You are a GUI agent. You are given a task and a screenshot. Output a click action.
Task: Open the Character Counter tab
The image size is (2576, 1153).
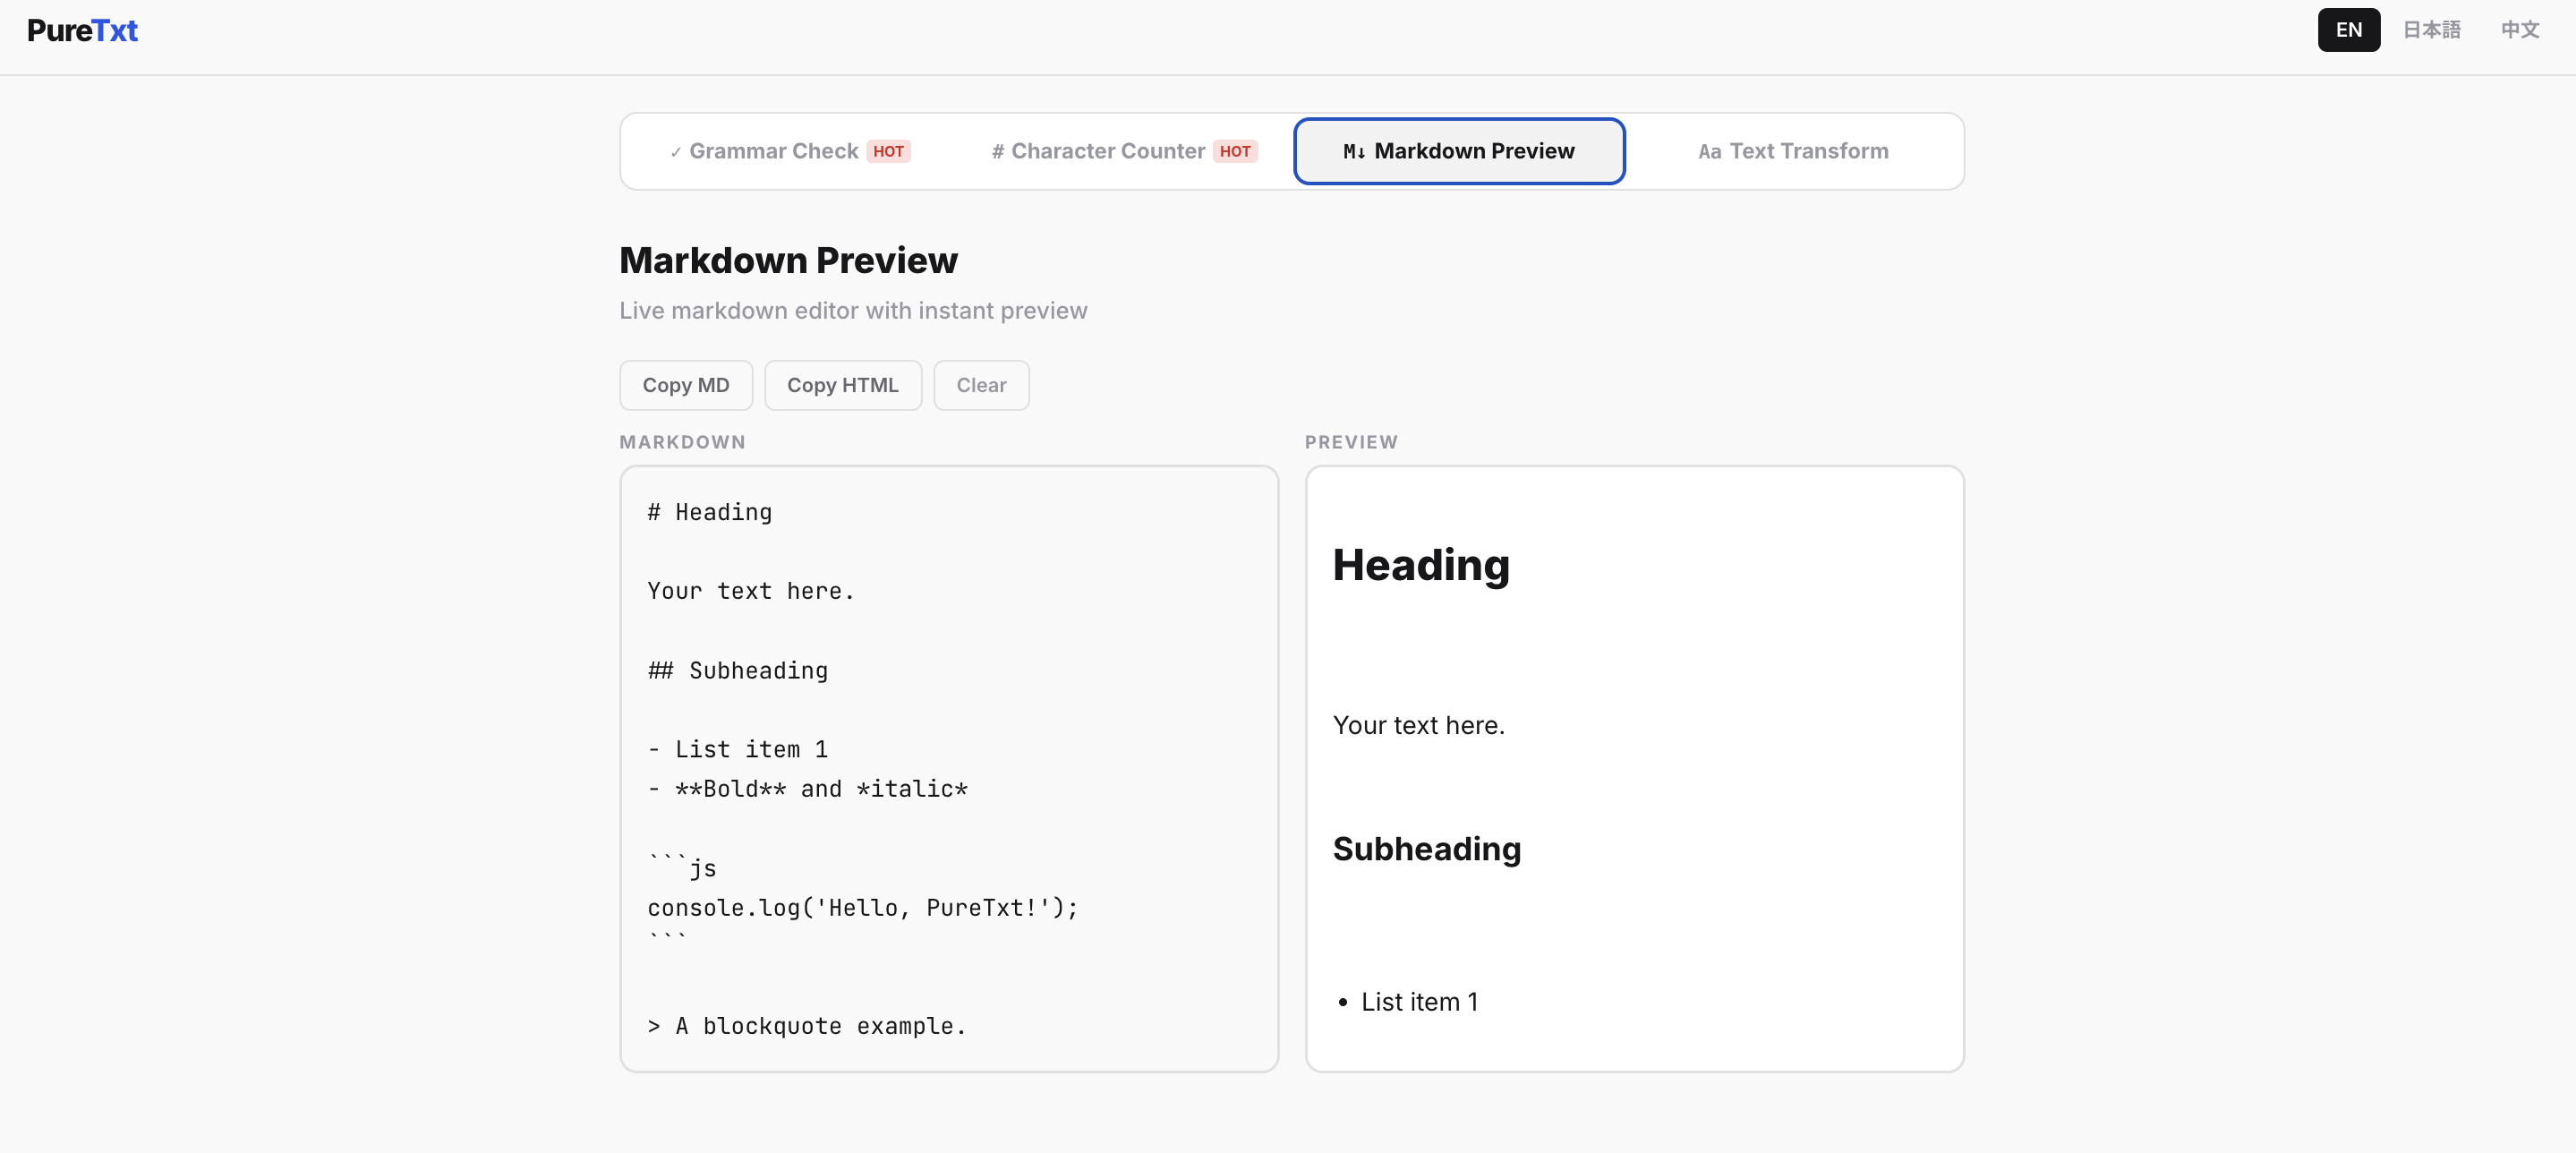[1108, 151]
